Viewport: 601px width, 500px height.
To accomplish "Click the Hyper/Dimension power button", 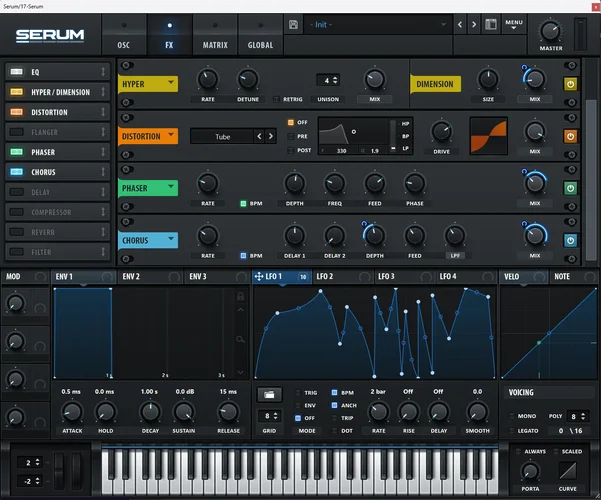I will 570,84.
